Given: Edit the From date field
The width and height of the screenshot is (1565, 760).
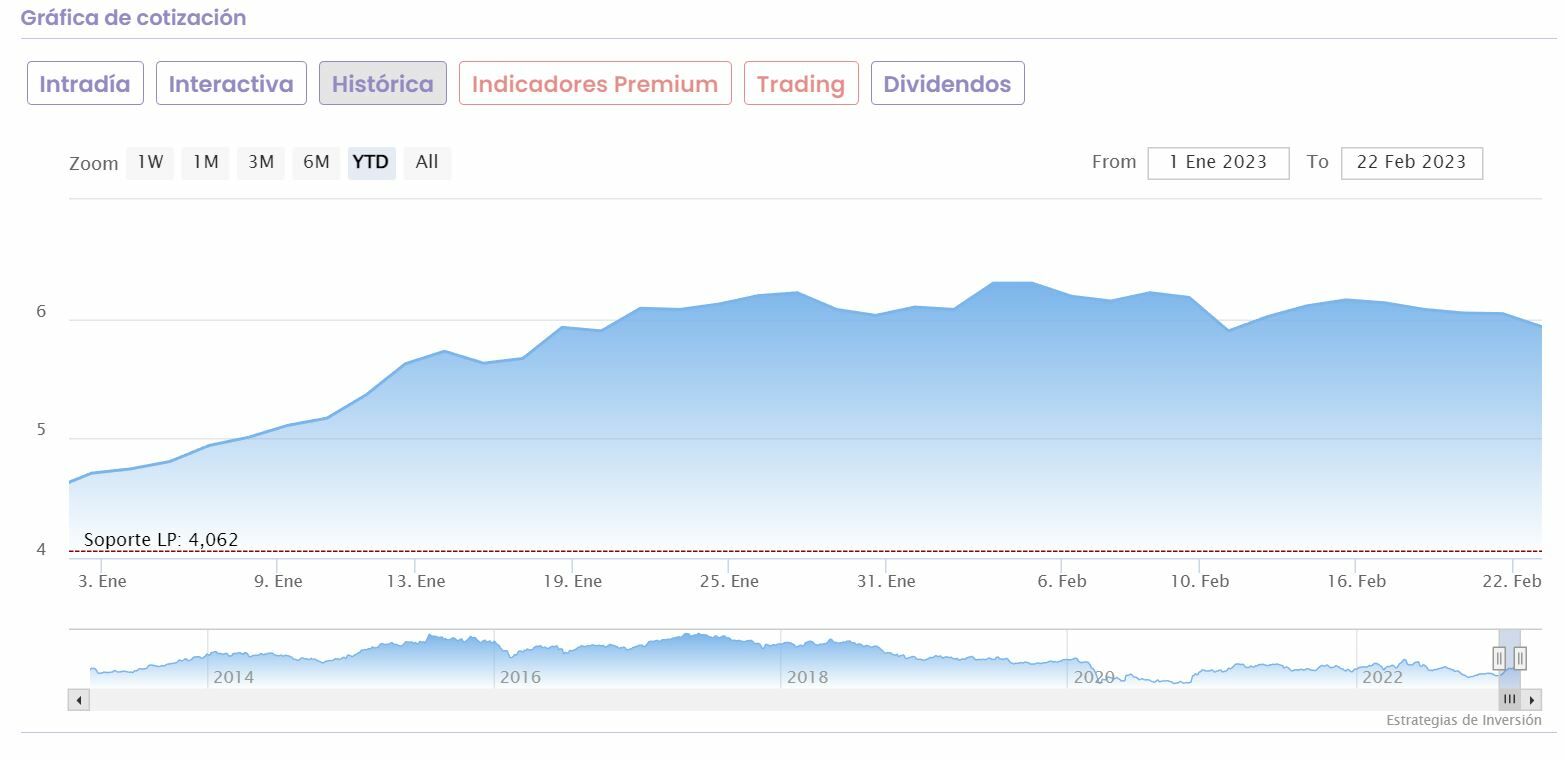Looking at the screenshot, I should pos(1218,162).
